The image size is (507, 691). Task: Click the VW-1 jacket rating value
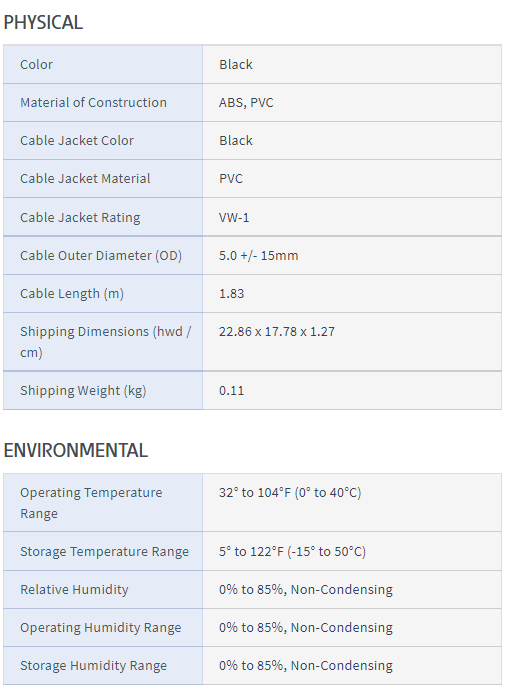click(x=234, y=217)
